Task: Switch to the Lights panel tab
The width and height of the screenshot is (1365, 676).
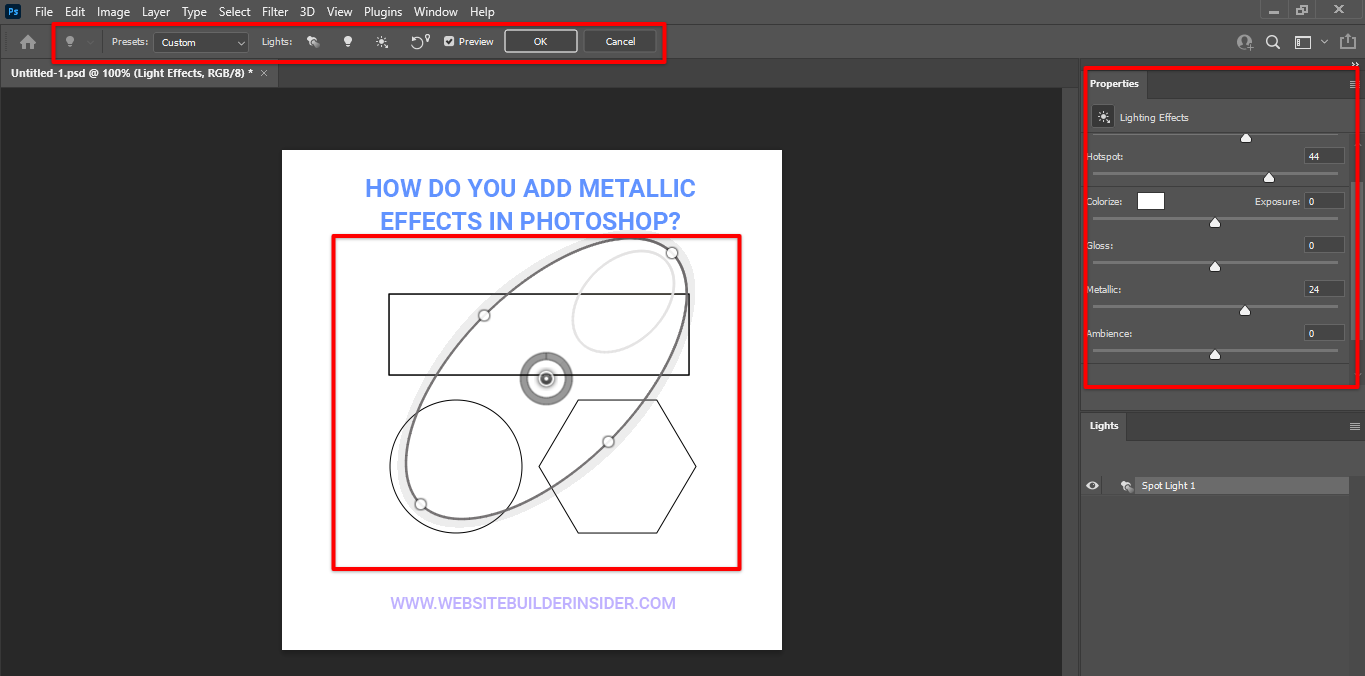Action: pyautogui.click(x=1103, y=426)
